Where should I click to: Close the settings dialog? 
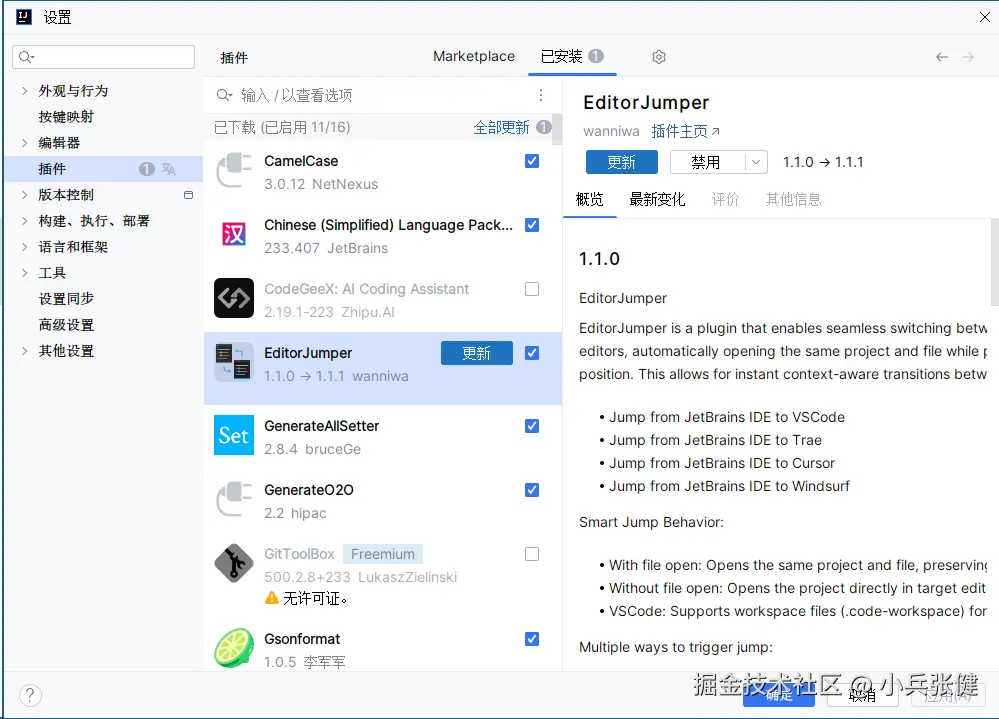tap(984, 17)
